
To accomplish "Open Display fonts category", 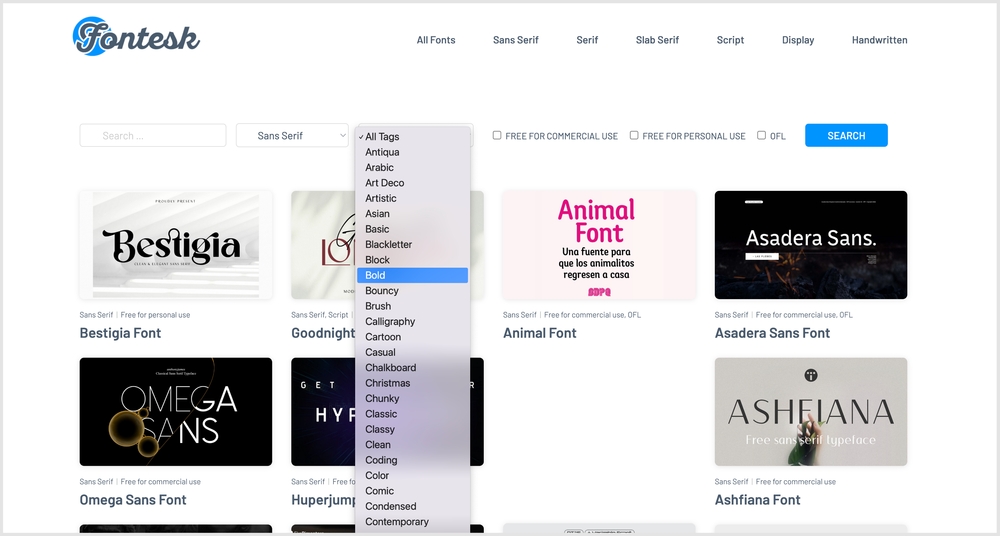I will click(798, 40).
